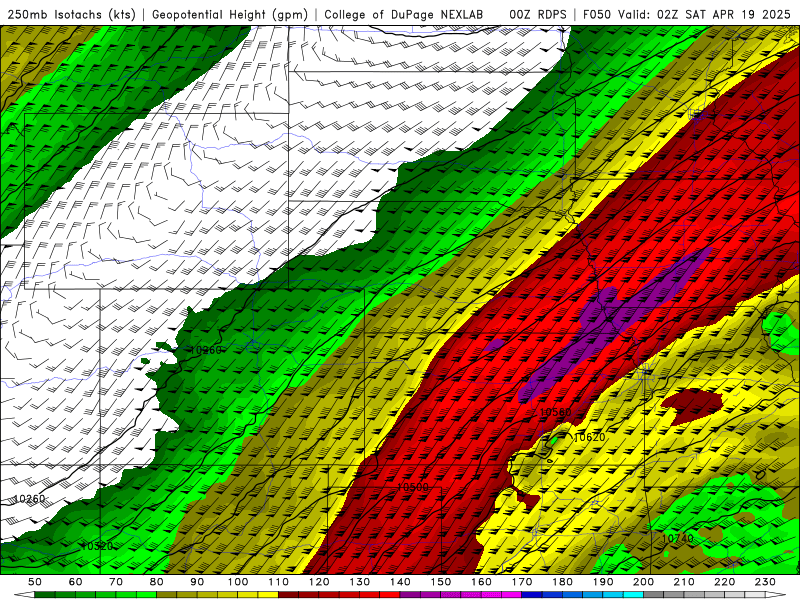Viewport: 800px width, 600px height.
Task: Click the "250mb Isotachs (kts)" title text
Action: pos(71,15)
